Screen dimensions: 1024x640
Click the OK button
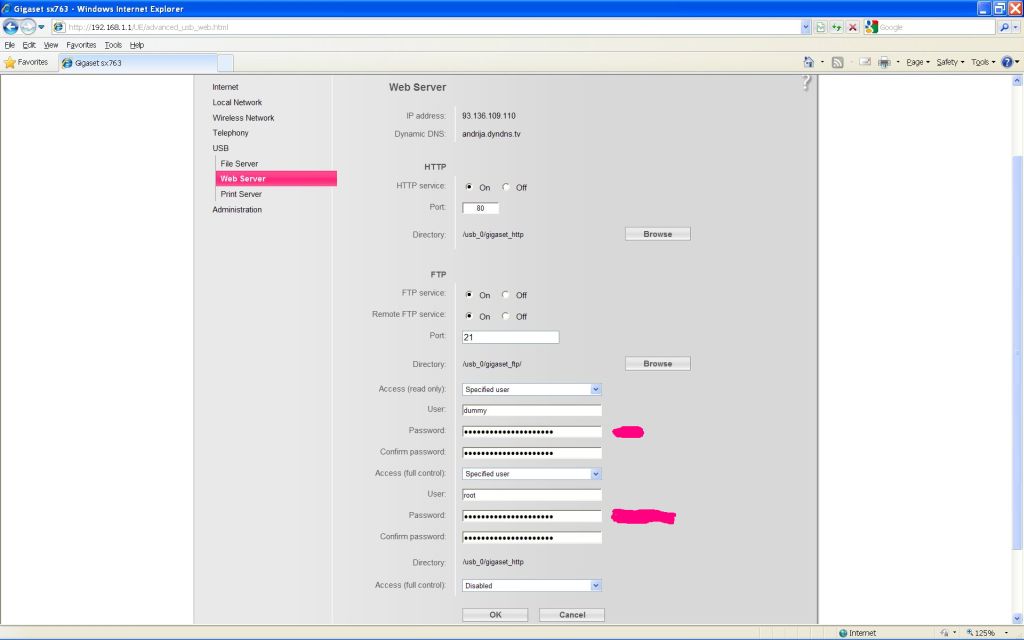(x=495, y=615)
